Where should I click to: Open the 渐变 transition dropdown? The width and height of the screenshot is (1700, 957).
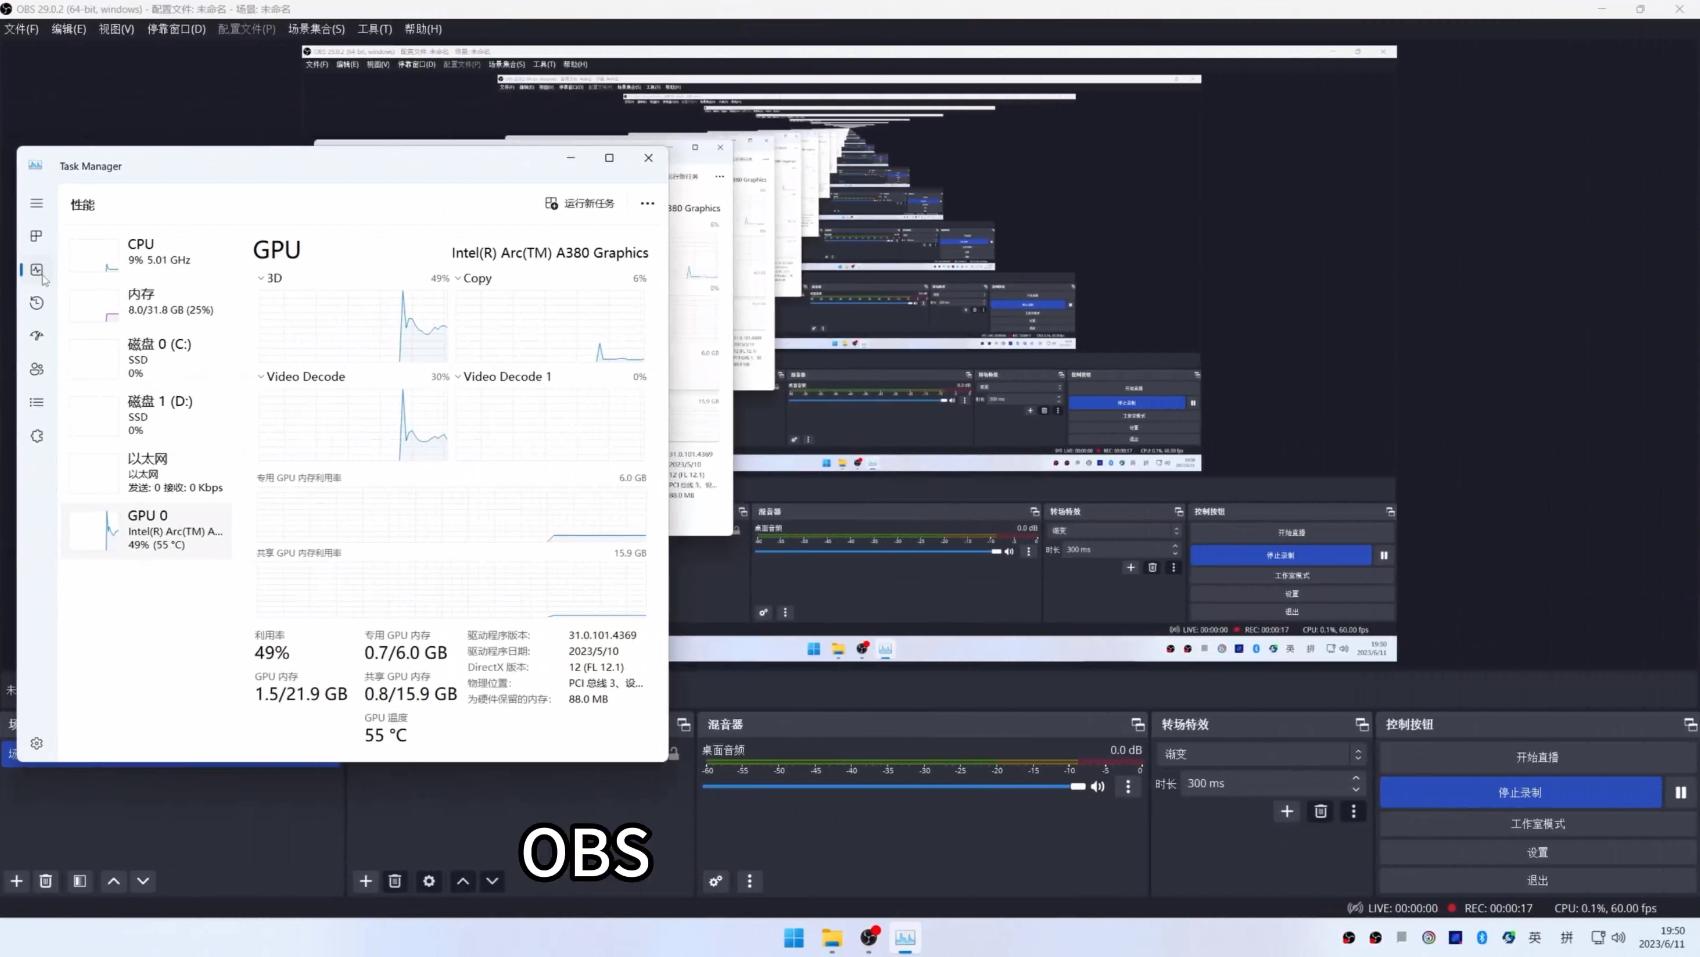pyautogui.click(x=1261, y=754)
